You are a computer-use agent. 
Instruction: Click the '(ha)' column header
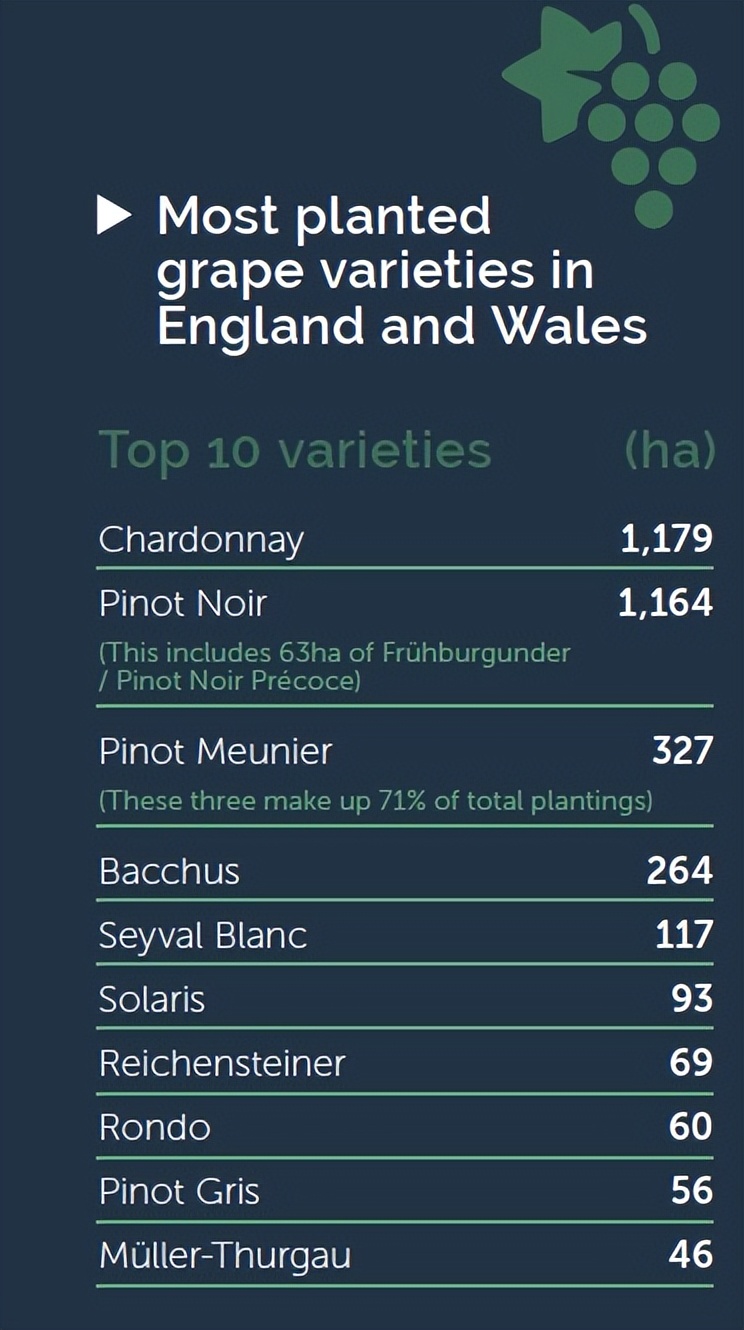[670, 450]
